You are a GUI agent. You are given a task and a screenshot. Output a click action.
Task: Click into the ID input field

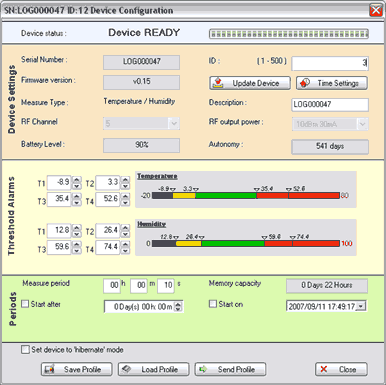(x=330, y=63)
